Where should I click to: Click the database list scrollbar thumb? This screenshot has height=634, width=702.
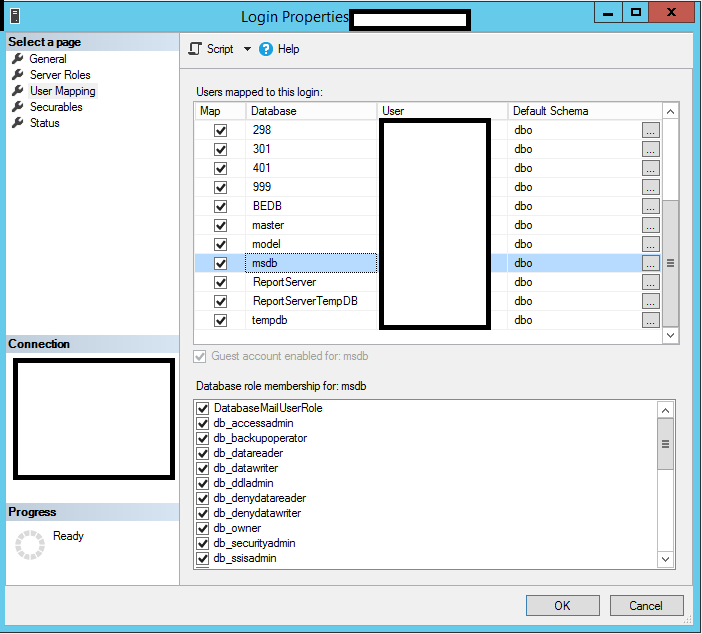670,263
